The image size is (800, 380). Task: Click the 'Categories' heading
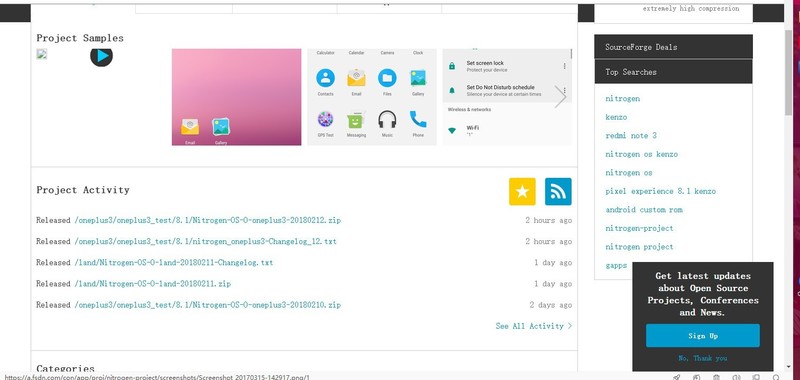coord(65,369)
